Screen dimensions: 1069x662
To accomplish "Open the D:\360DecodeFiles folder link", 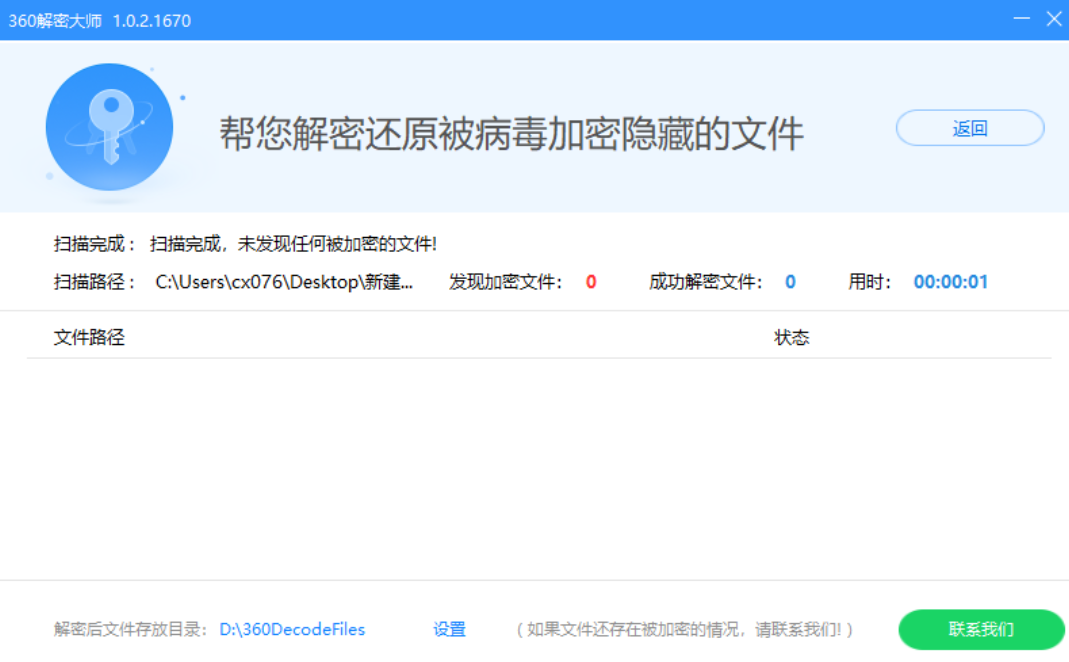I will click(x=292, y=630).
